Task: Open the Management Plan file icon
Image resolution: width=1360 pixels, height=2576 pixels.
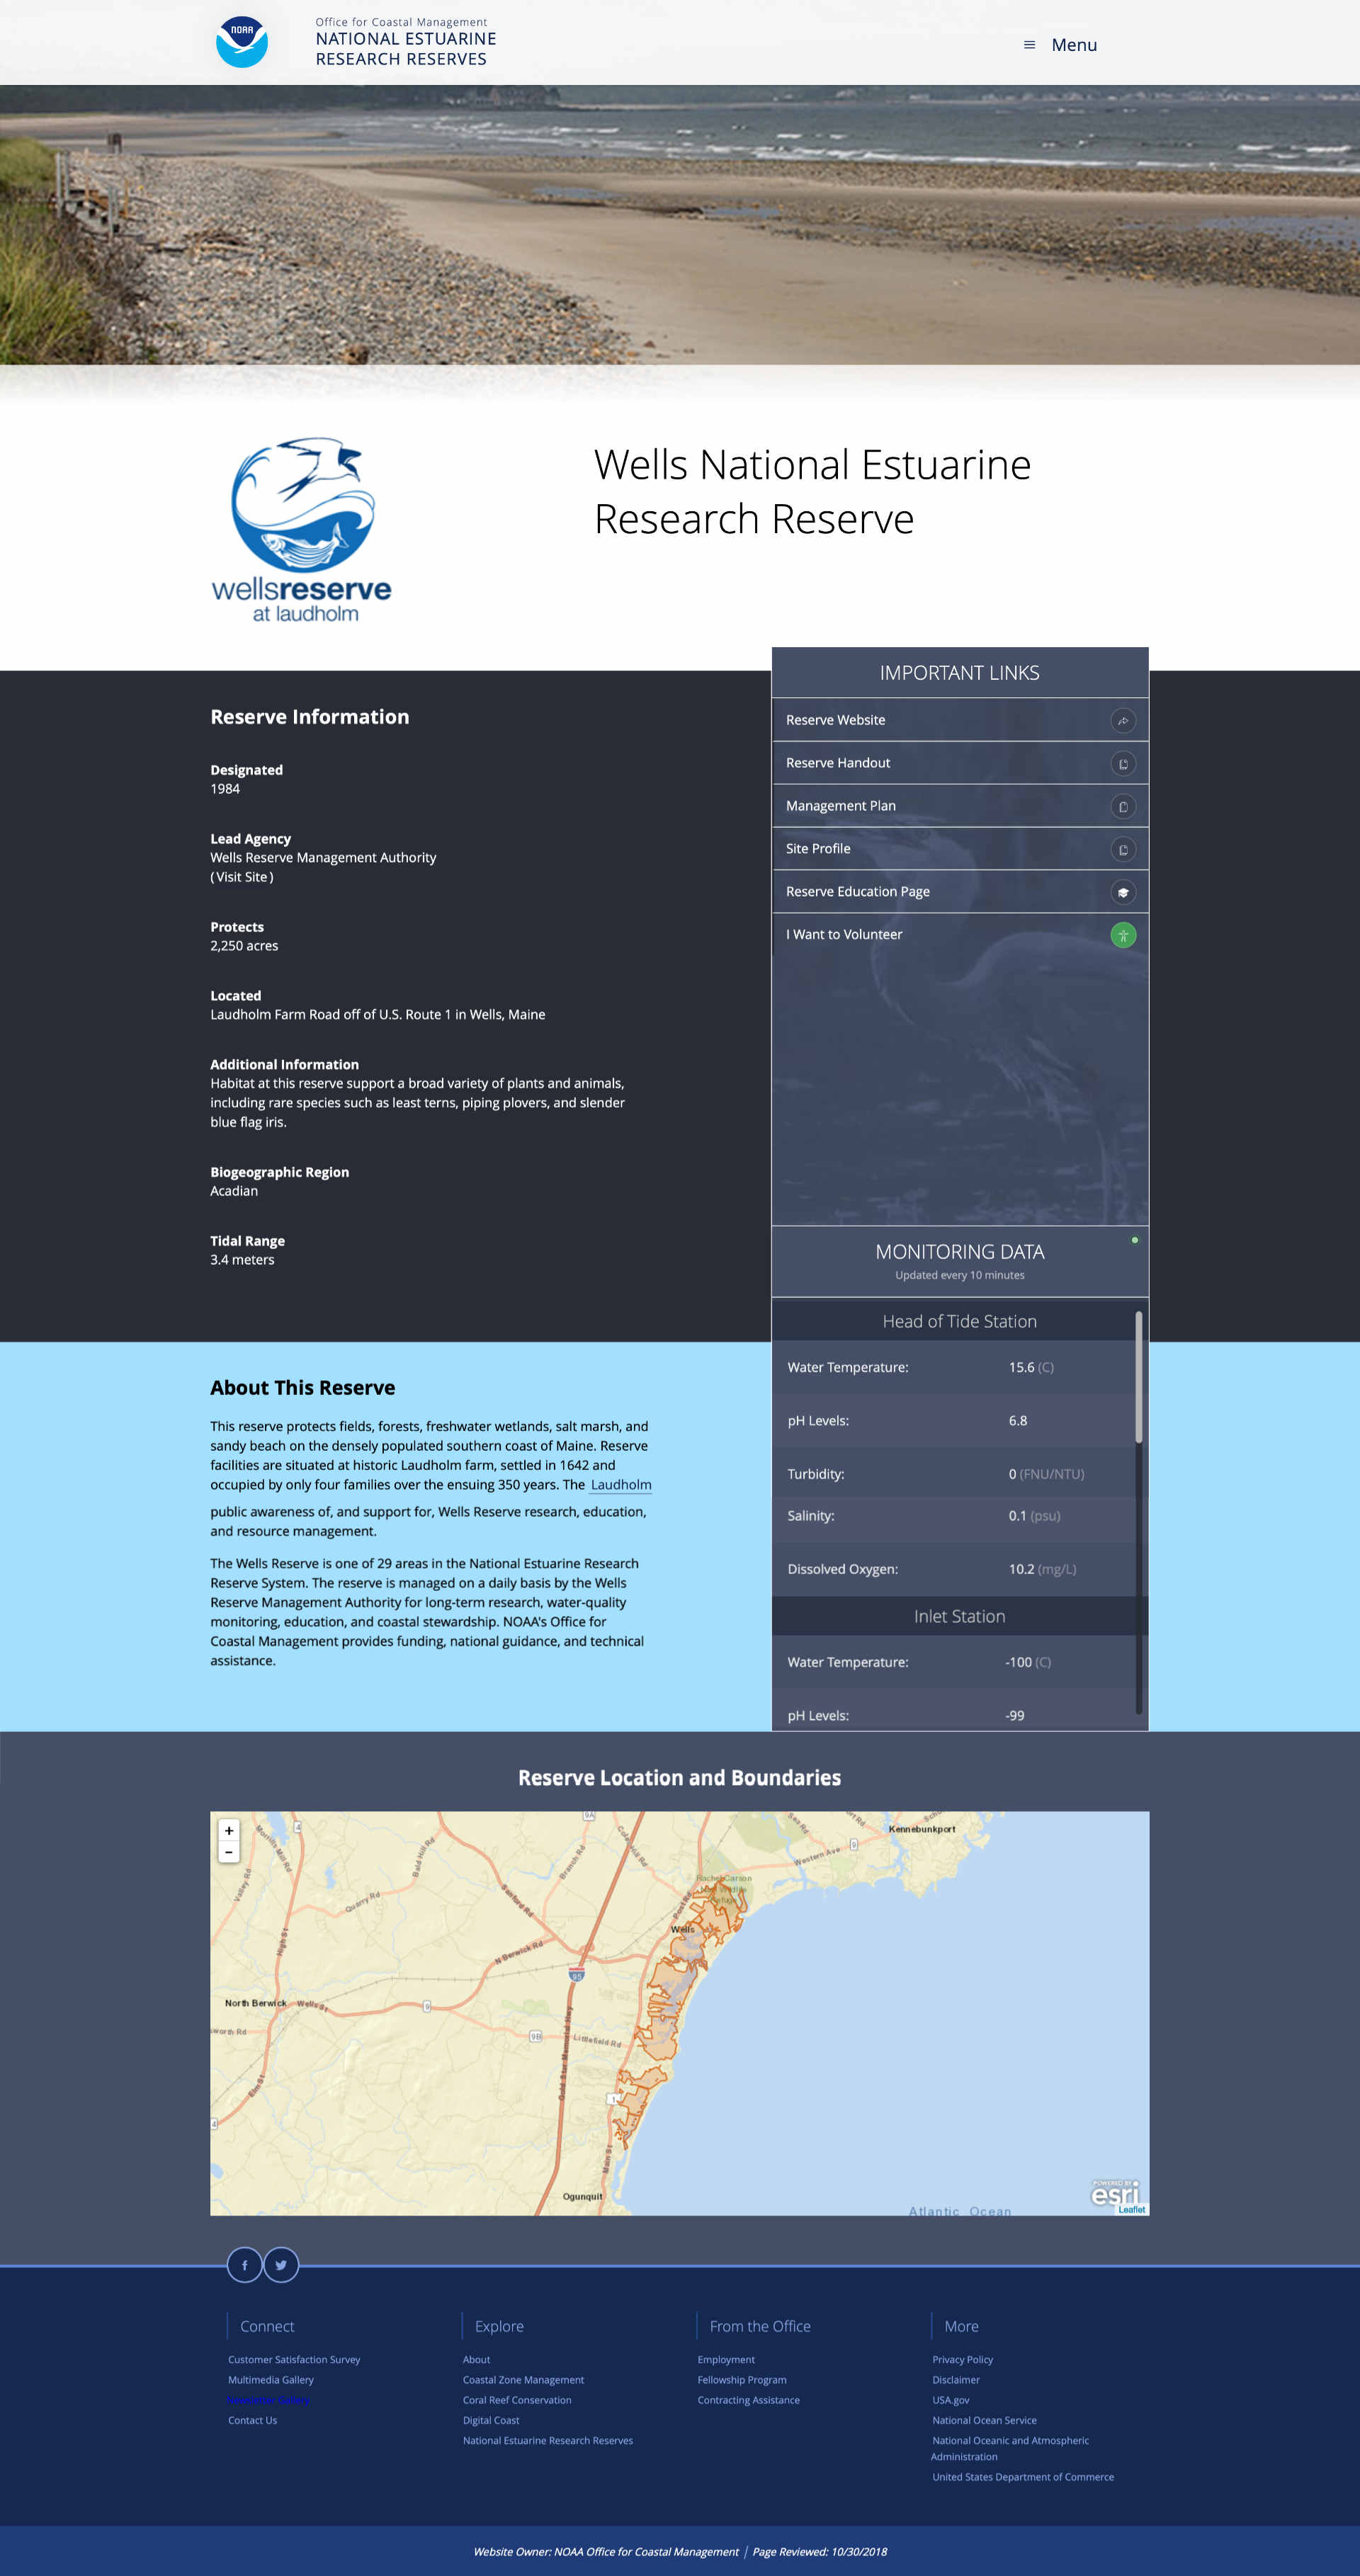Action: pos(1123,806)
